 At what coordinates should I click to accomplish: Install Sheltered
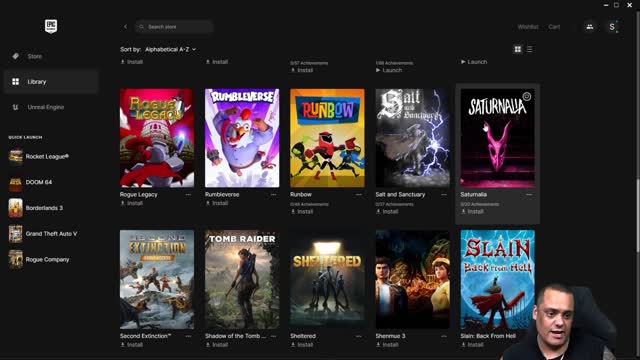[x=302, y=345]
